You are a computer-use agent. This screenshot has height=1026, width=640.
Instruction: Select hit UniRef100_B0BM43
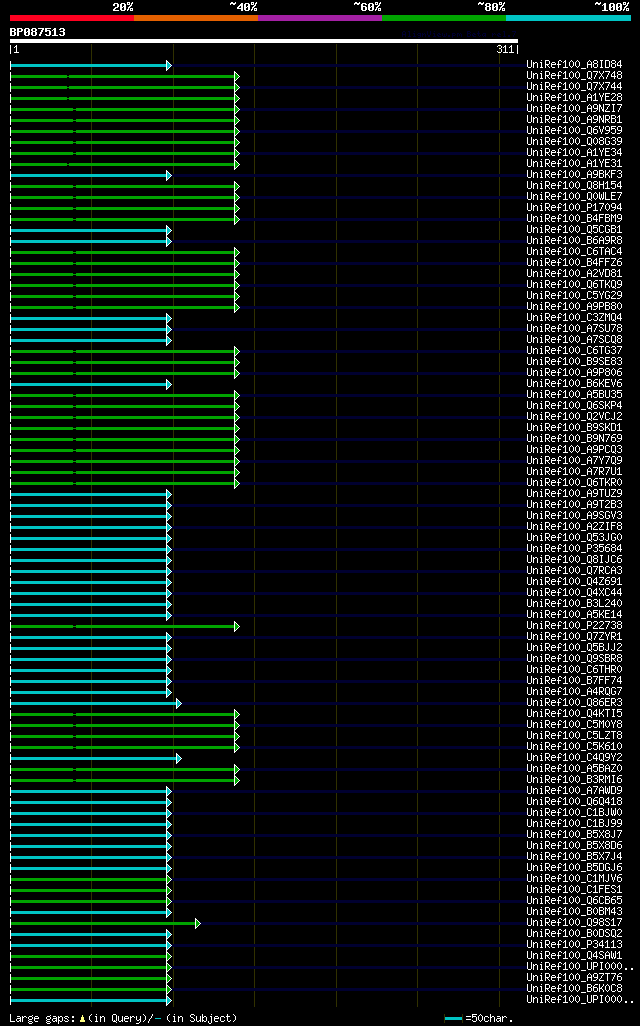pyautogui.click(x=574, y=911)
